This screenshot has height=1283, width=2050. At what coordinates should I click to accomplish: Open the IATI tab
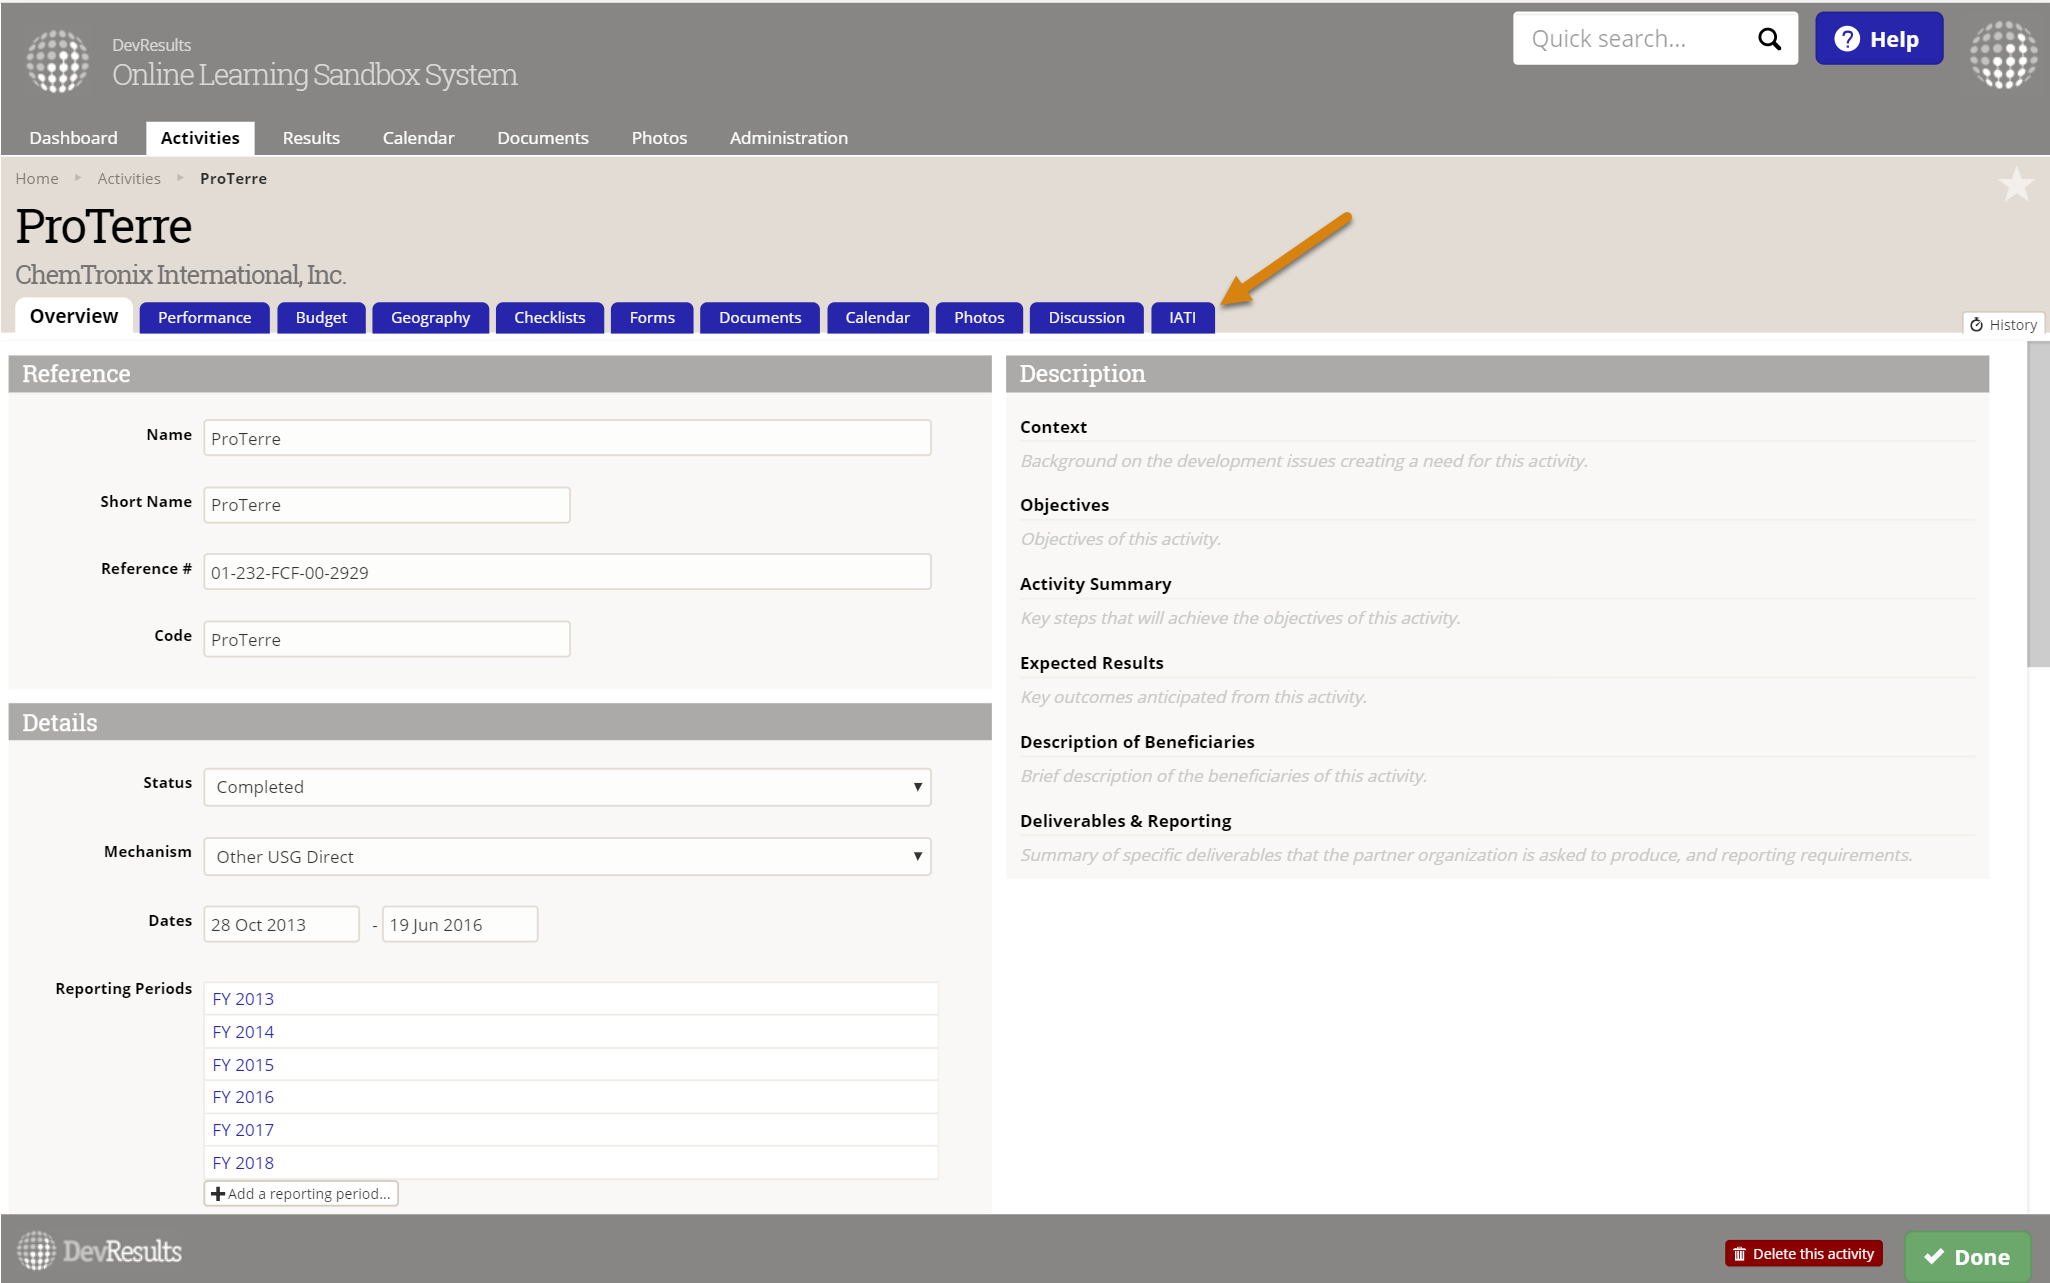coord(1182,318)
